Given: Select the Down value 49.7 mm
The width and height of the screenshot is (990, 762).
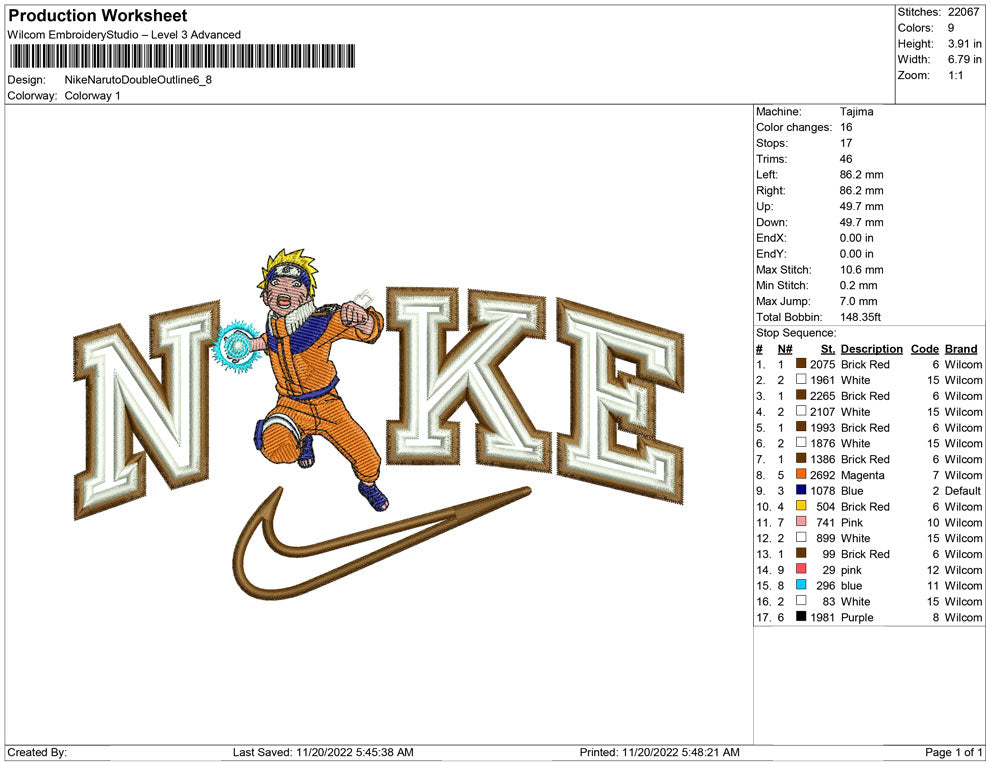Looking at the screenshot, I should pyautogui.click(x=862, y=222).
